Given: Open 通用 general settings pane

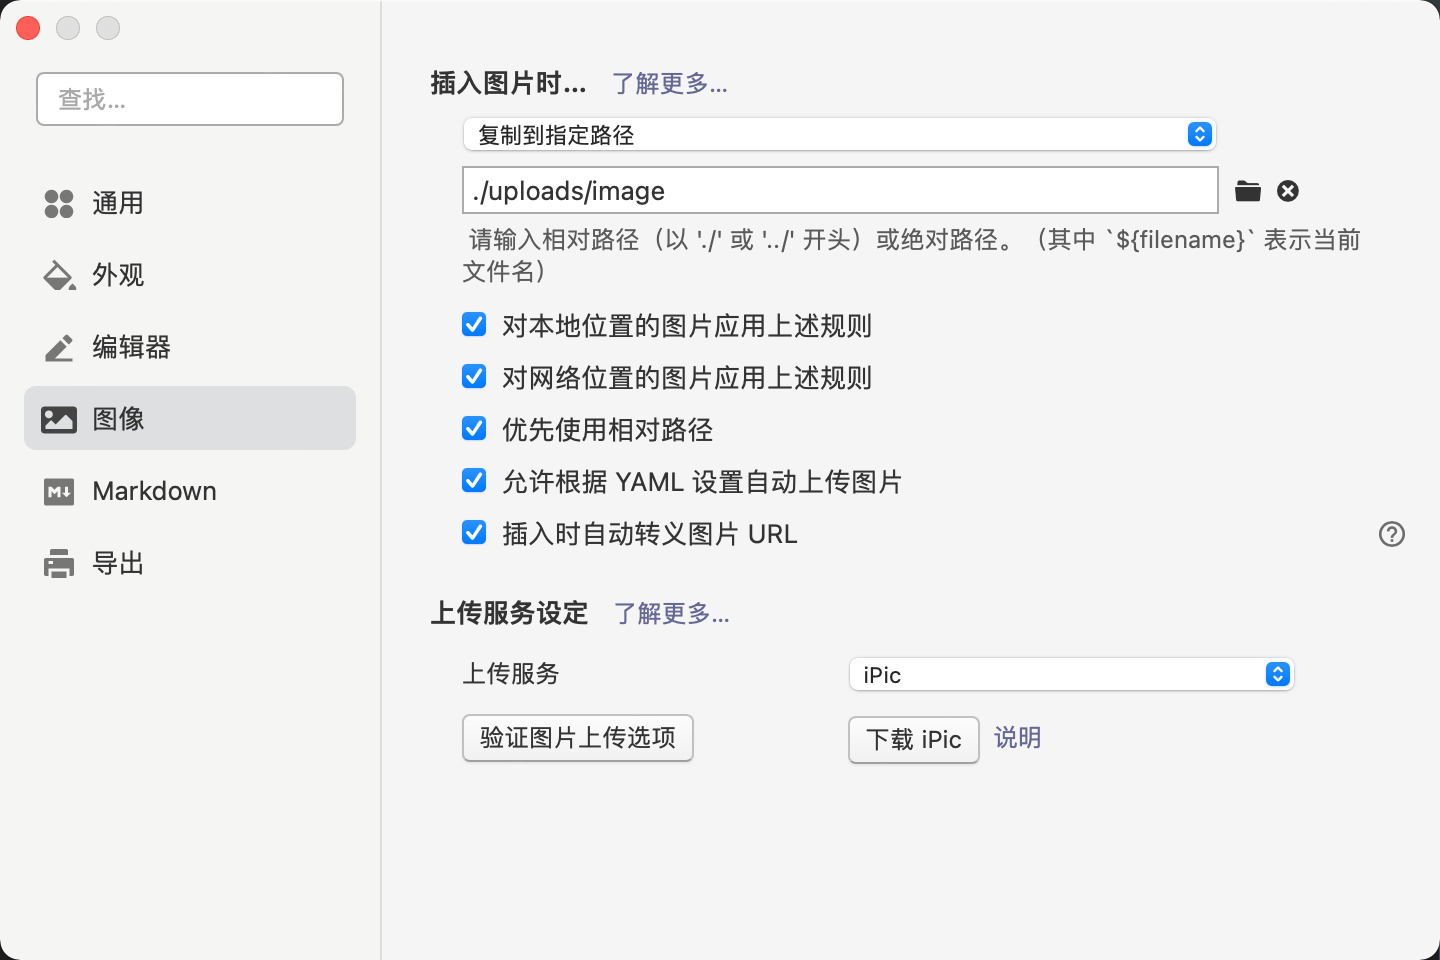Looking at the screenshot, I should 117,203.
